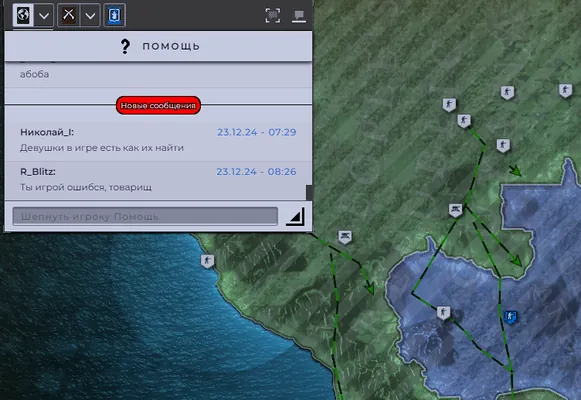Jump to new messages via red Новые сообщения
The image size is (581, 400).
coord(158,106)
